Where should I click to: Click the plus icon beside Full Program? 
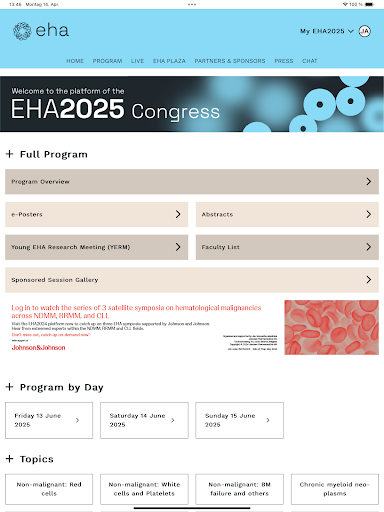click(x=10, y=154)
